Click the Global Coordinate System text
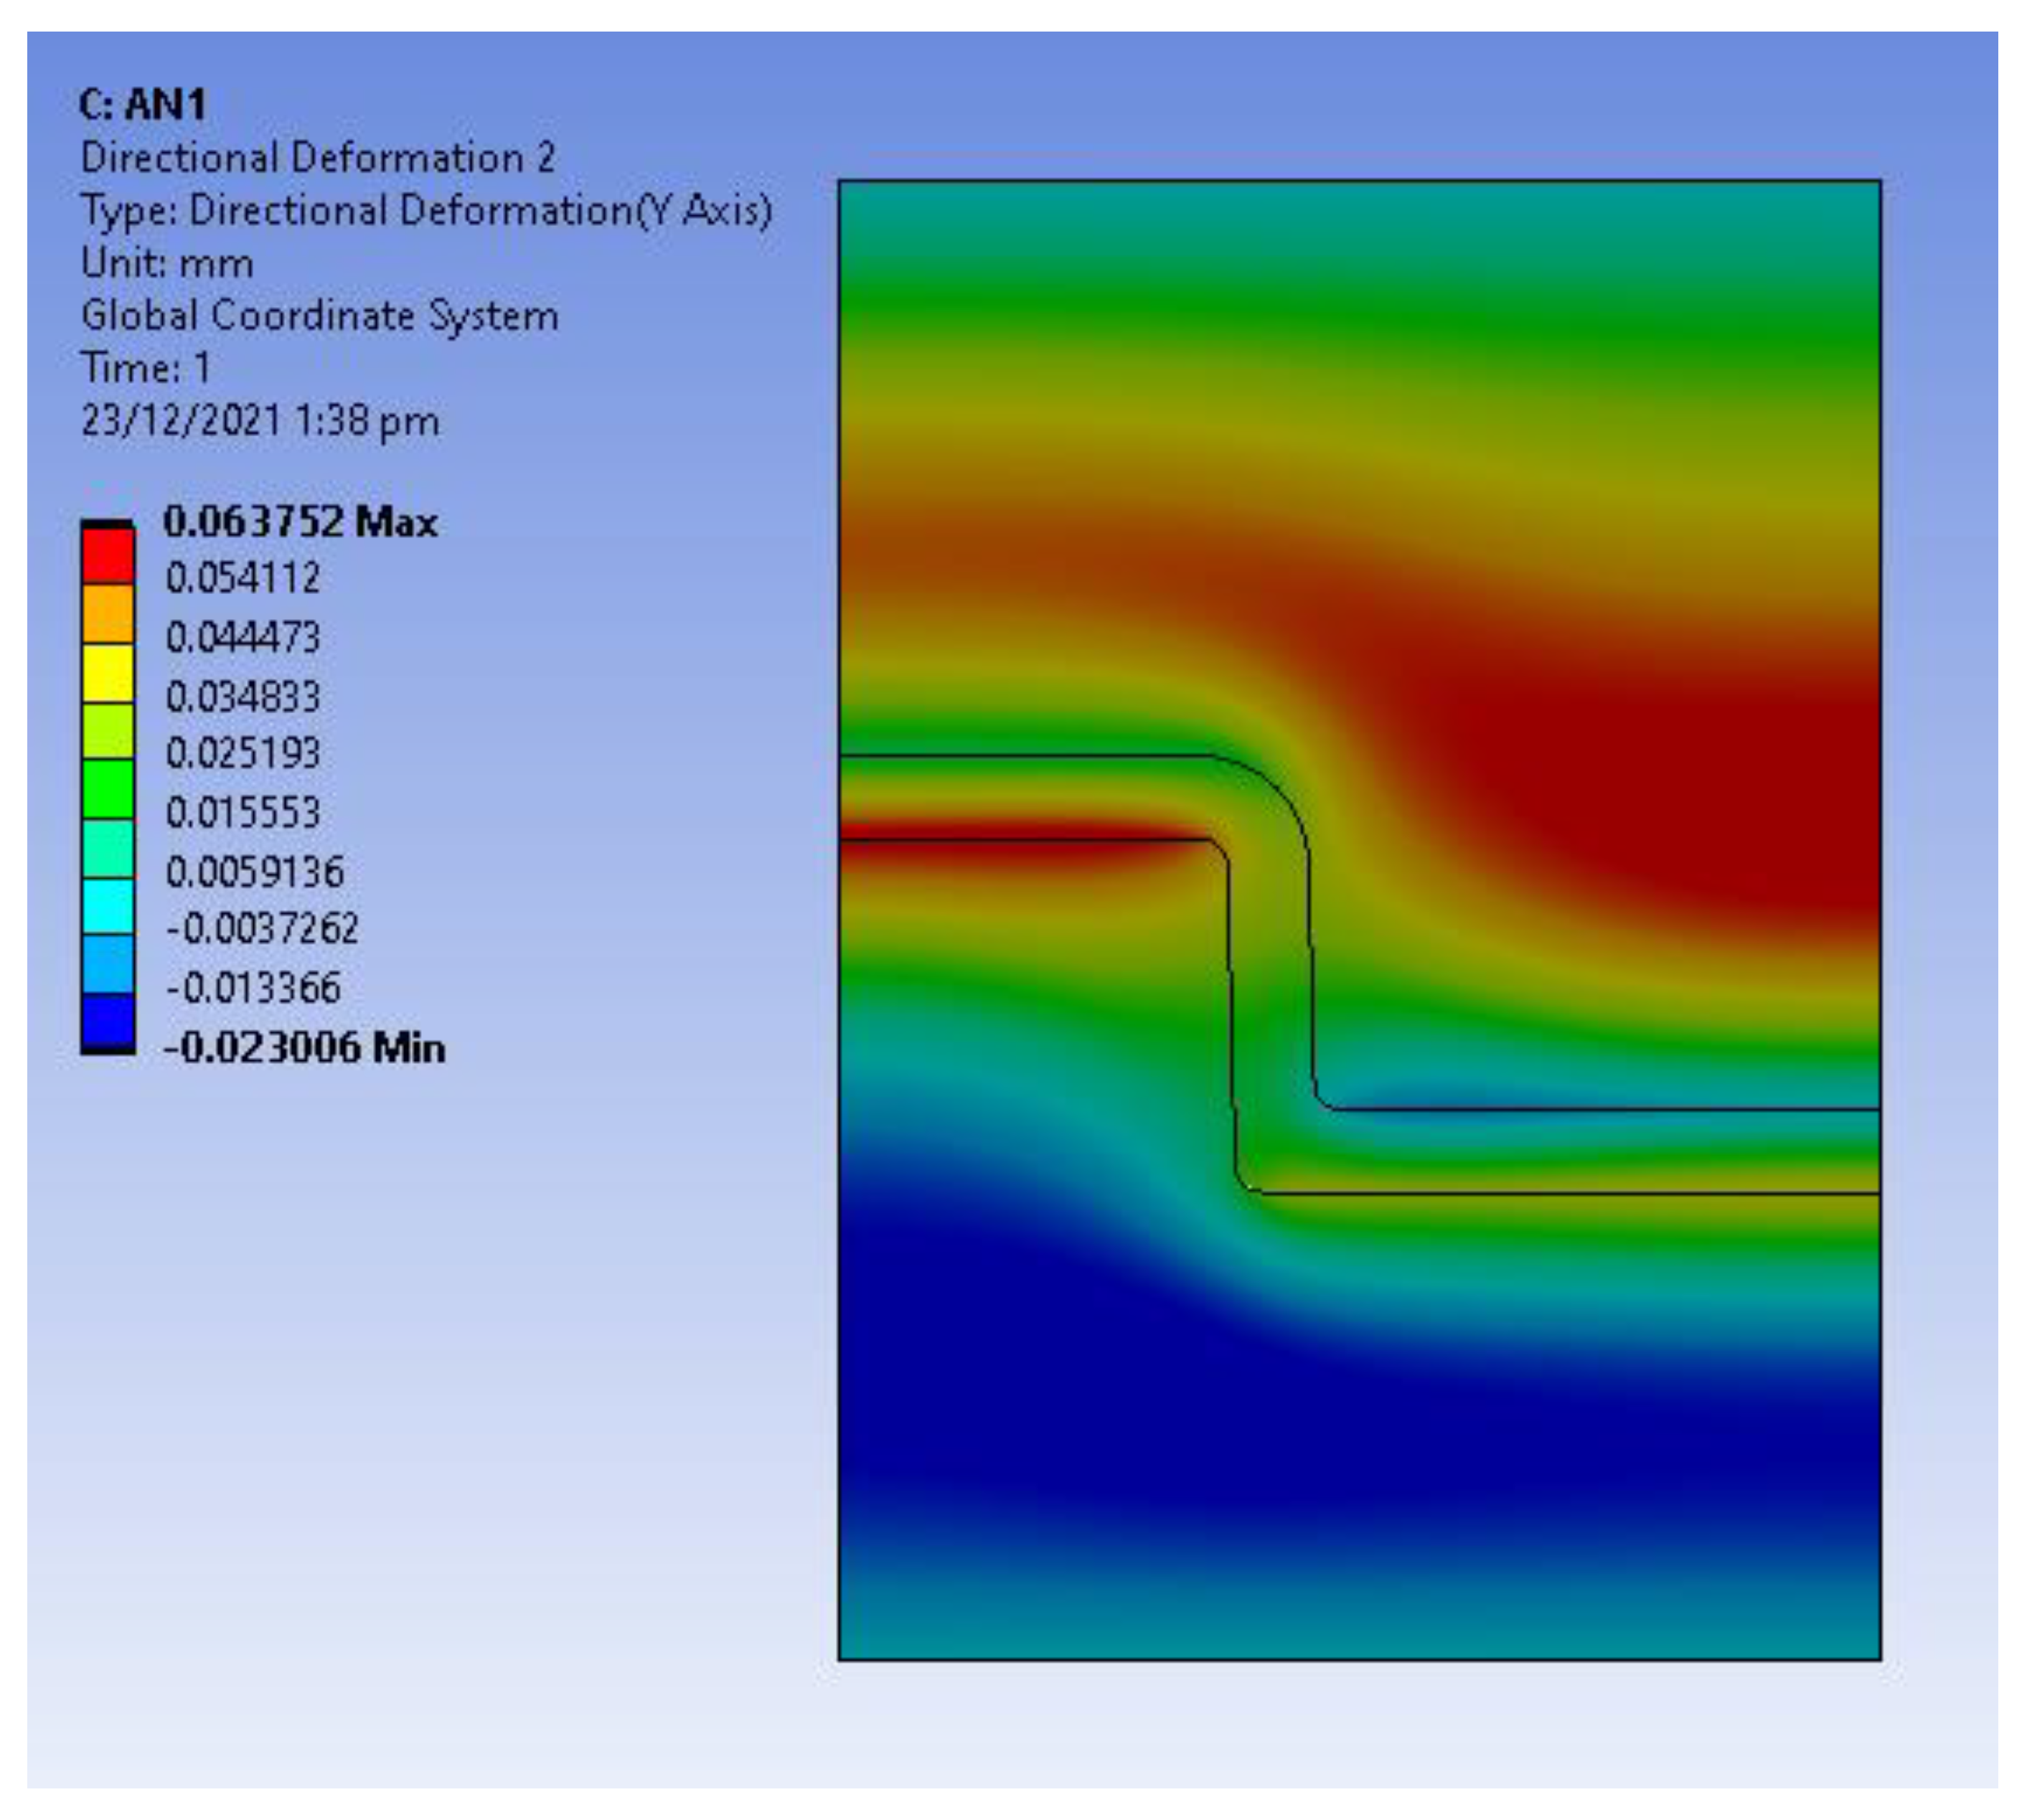Viewport: 2027px width, 1820px height. (319, 316)
